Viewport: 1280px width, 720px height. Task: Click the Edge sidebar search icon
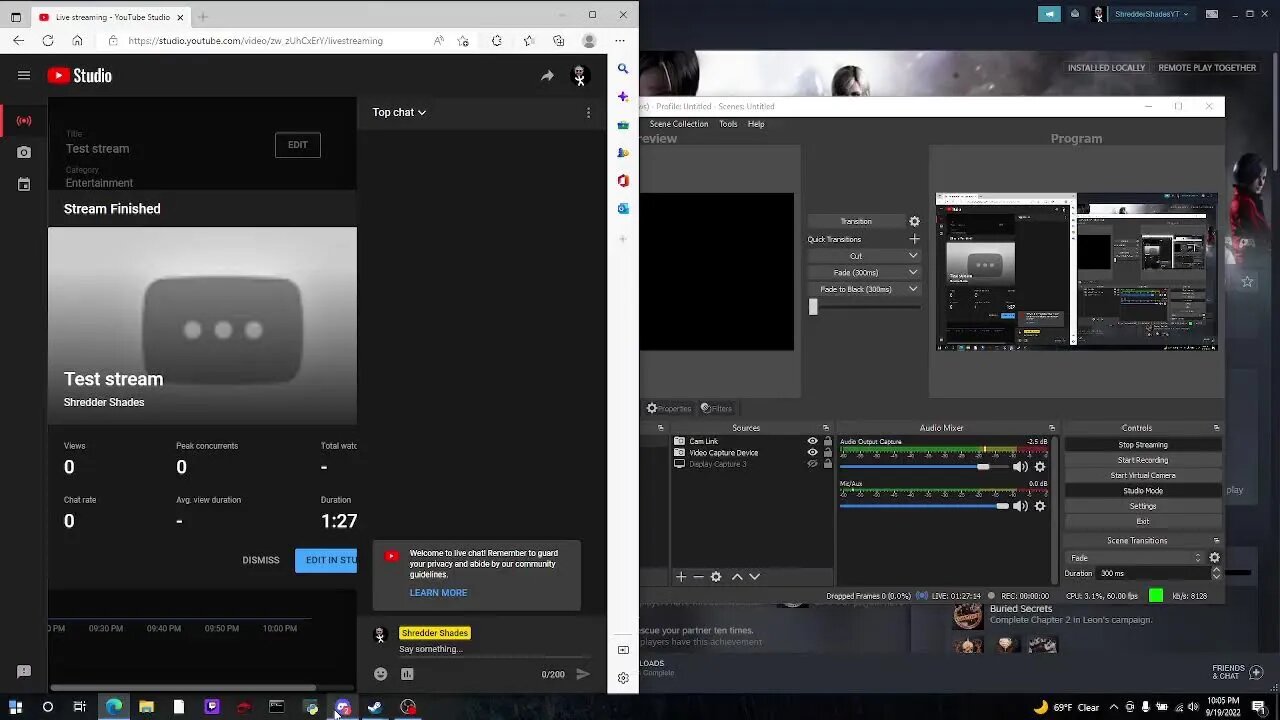pyautogui.click(x=623, y=69)
